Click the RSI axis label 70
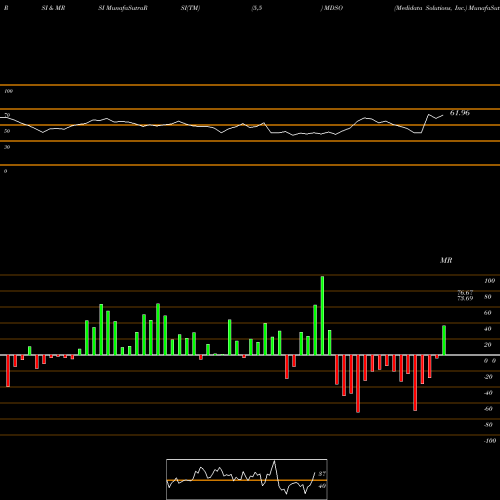This screenshot has width=500, height=500. pyautogui.click(x=7, y=115)
